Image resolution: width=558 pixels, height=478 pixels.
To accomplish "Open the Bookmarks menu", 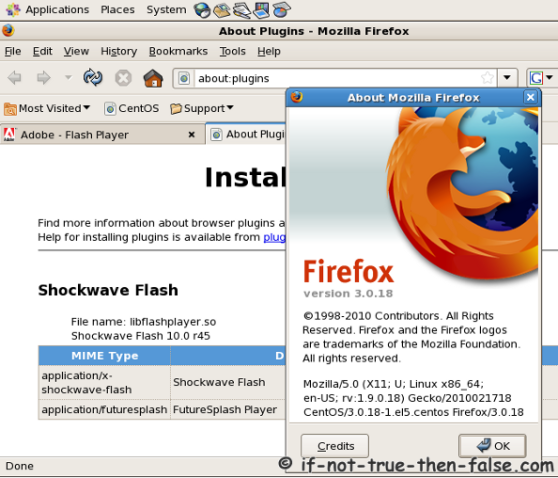I will point(178,51).
